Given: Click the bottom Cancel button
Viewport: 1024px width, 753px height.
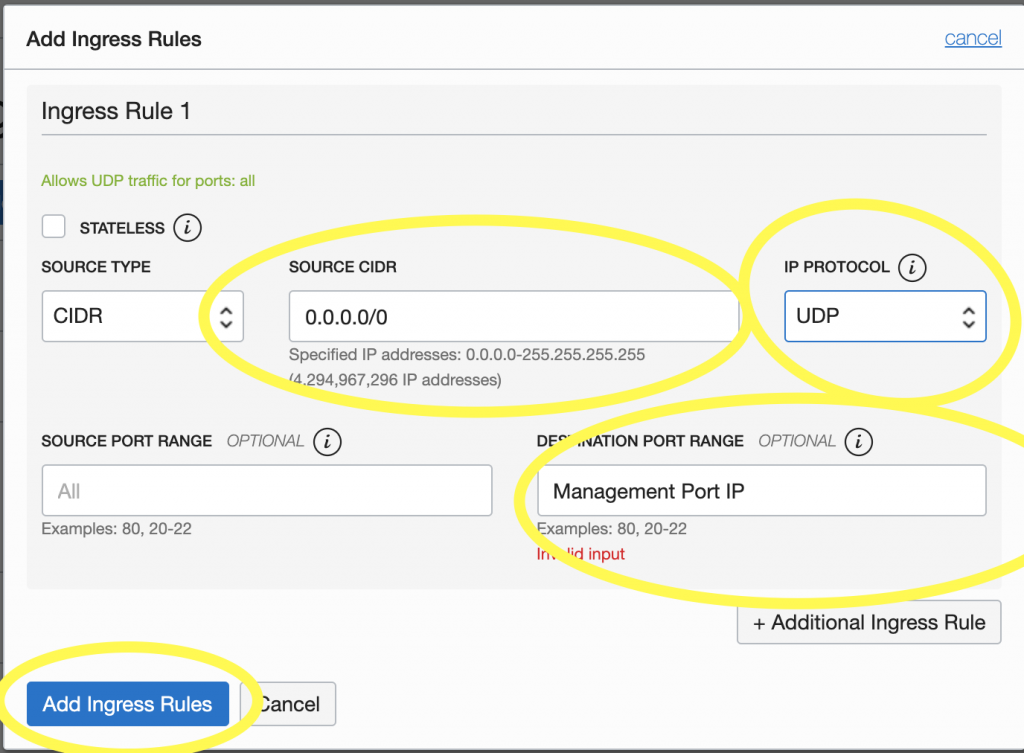Looking at the screenshot, I should 288,704.
